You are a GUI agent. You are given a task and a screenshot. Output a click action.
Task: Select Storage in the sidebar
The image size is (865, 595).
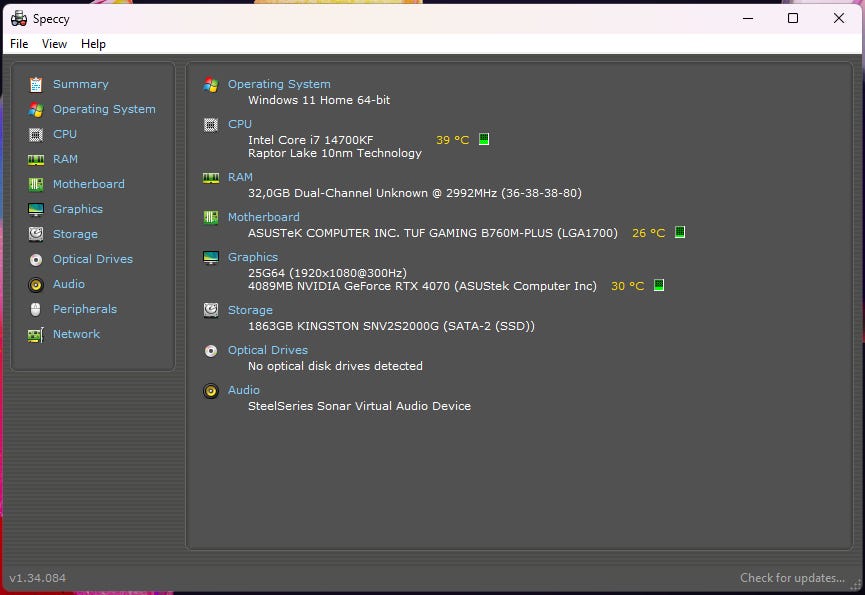75,234
